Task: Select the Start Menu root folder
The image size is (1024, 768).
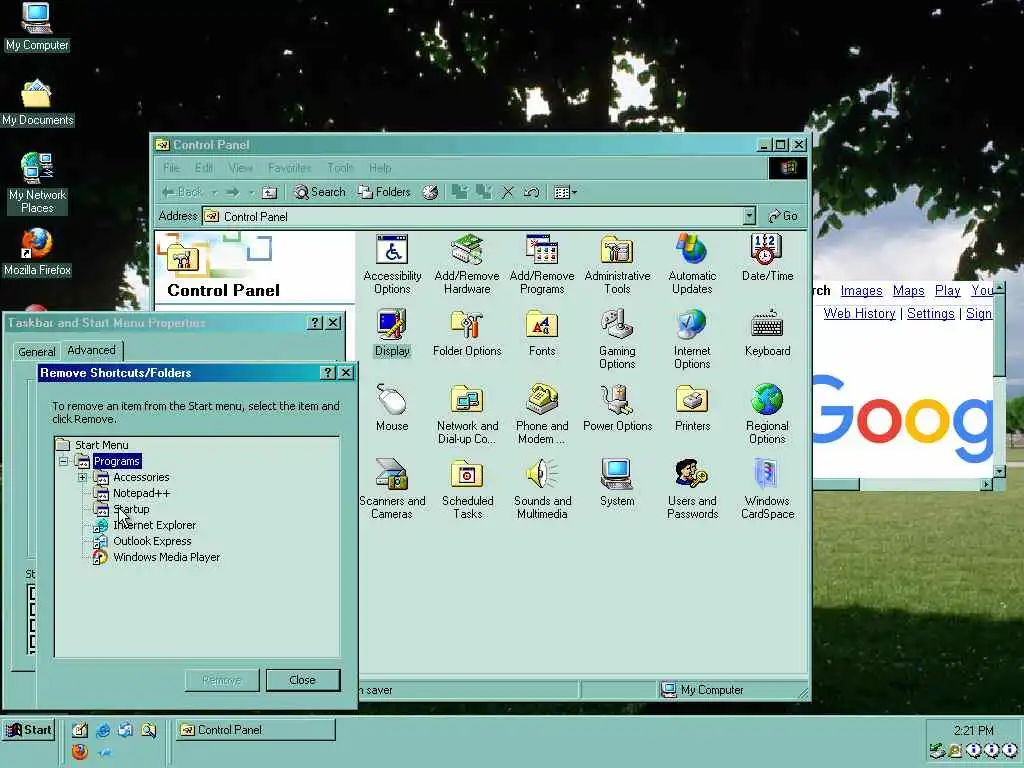Action: coord(101,445)
